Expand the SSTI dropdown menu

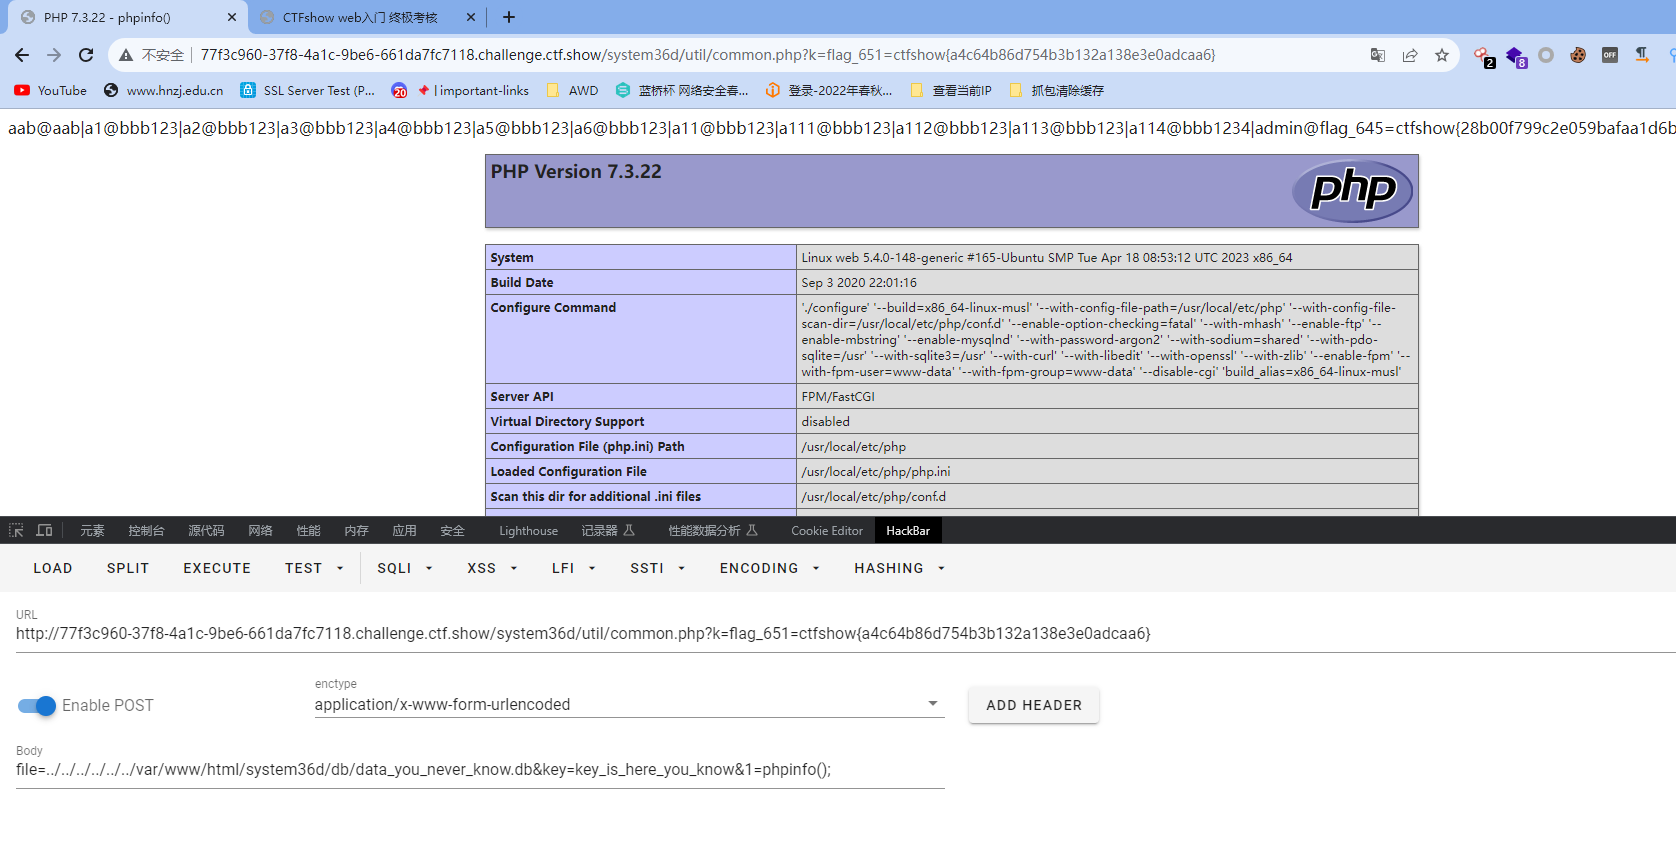657,568
